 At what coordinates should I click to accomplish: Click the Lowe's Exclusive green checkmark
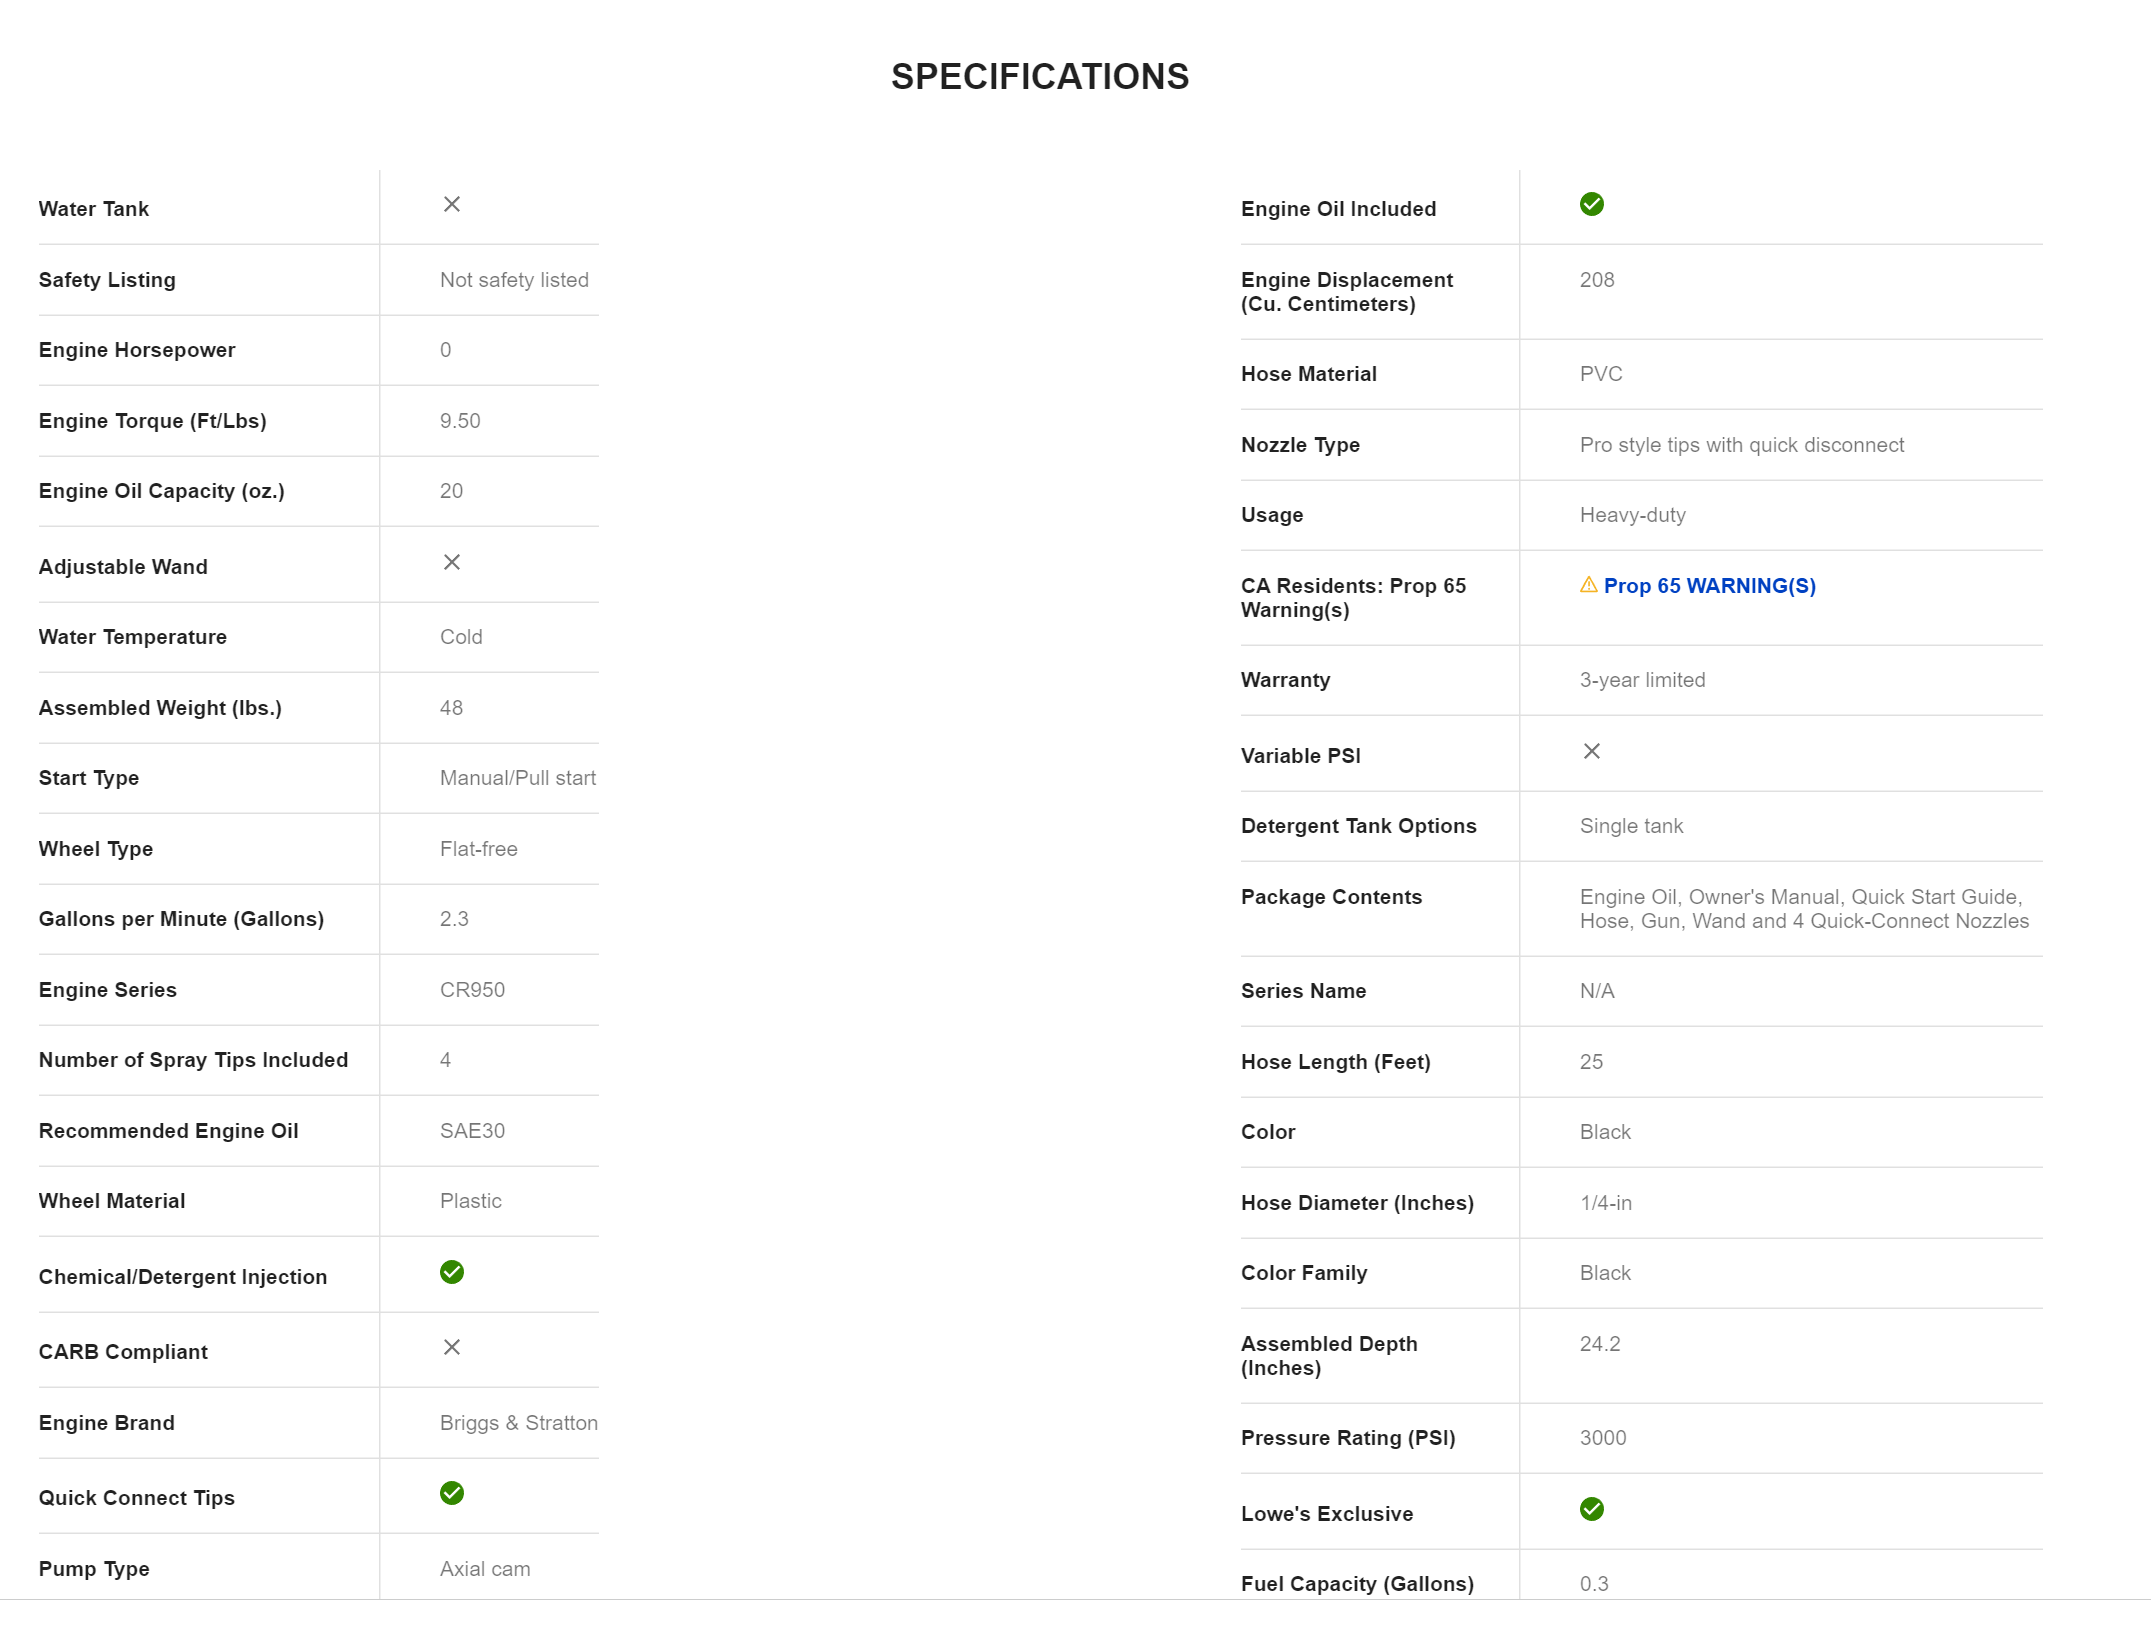pyautogui.click(x=1592, y=1510)
